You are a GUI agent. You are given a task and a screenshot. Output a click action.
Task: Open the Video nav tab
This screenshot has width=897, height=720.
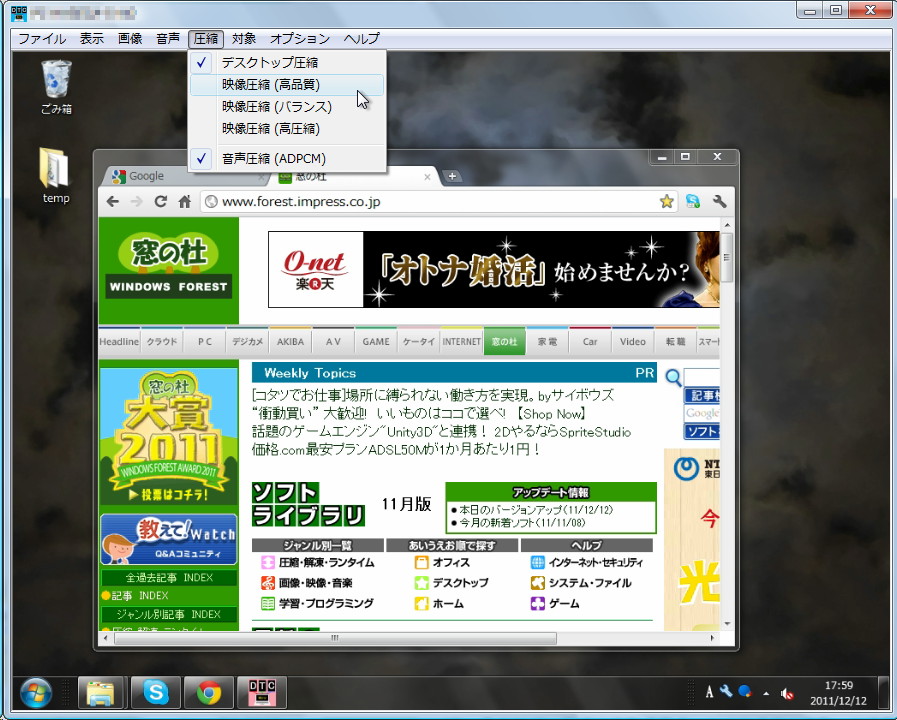pos(633,341)
